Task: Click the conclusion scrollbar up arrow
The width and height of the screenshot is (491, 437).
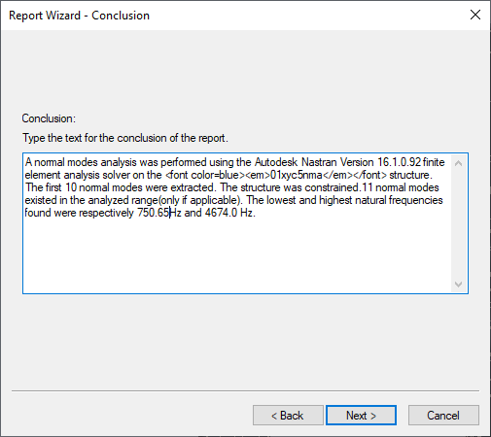Action: point(458,163)
